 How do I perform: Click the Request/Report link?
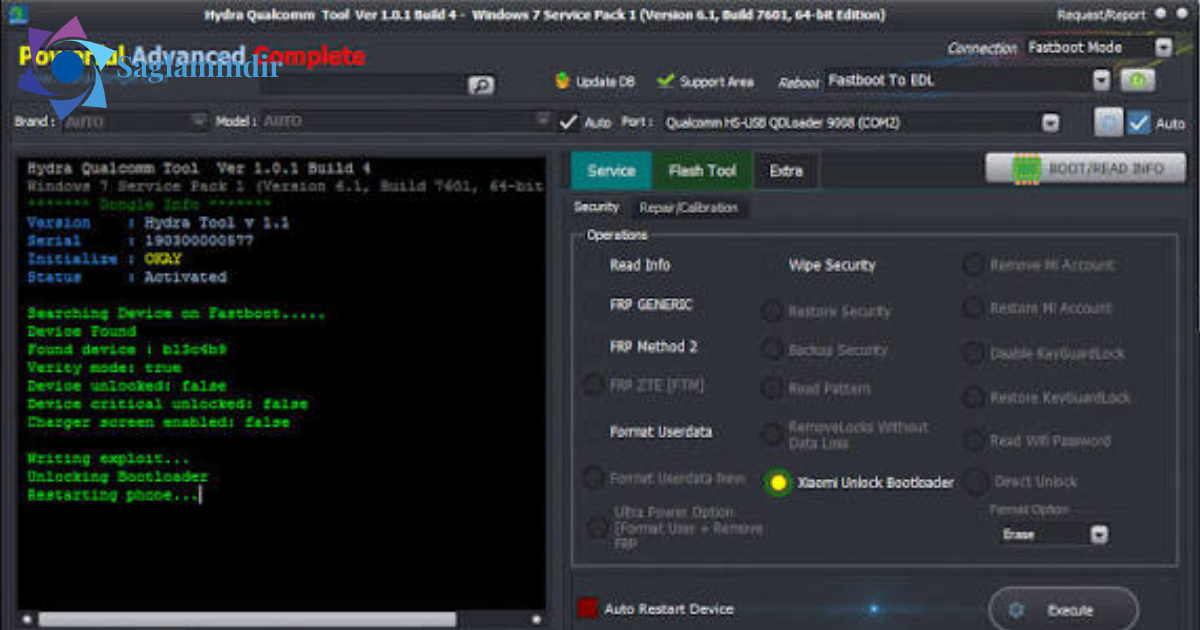(x=1102, y=15)
